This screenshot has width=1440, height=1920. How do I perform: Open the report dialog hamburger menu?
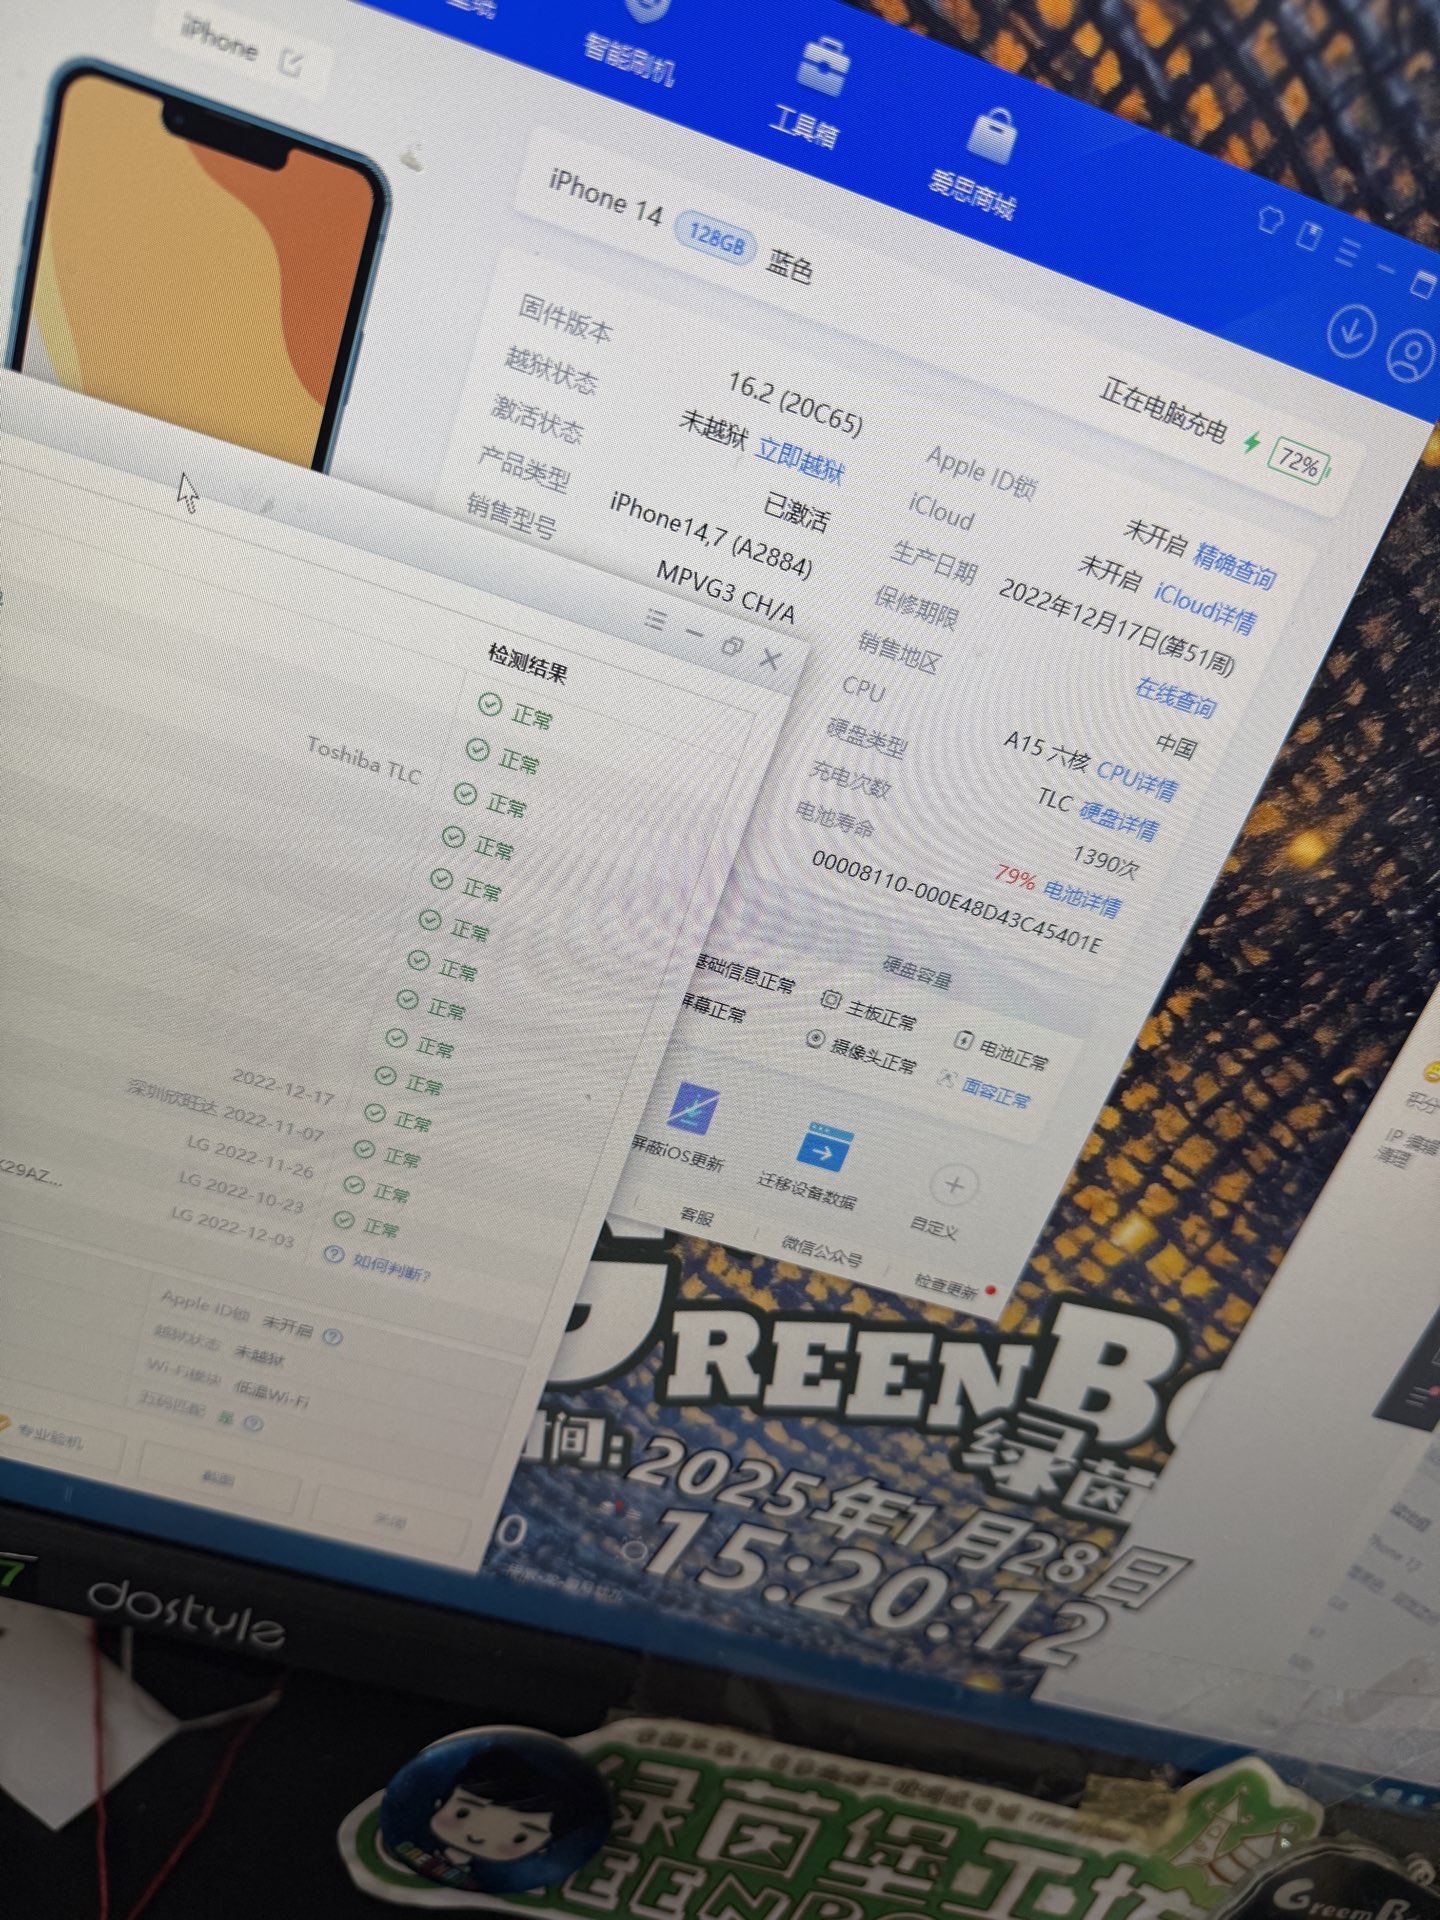click(655, 620)
